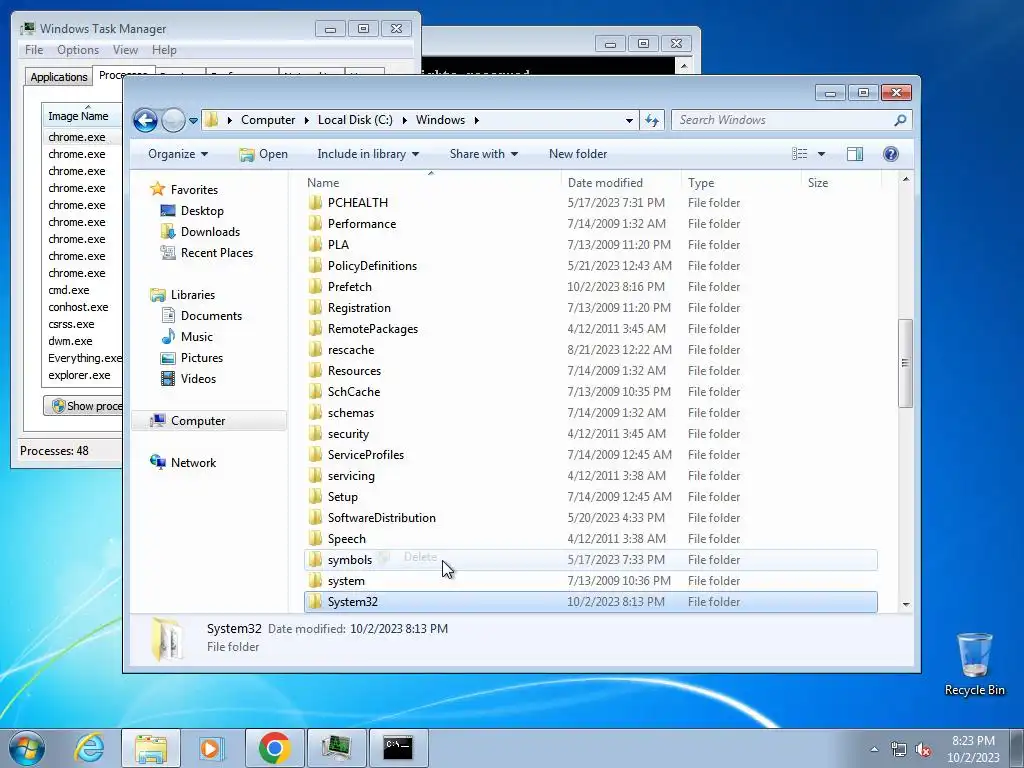Switch to Chrome from the taskbar

tap(274, 748)
